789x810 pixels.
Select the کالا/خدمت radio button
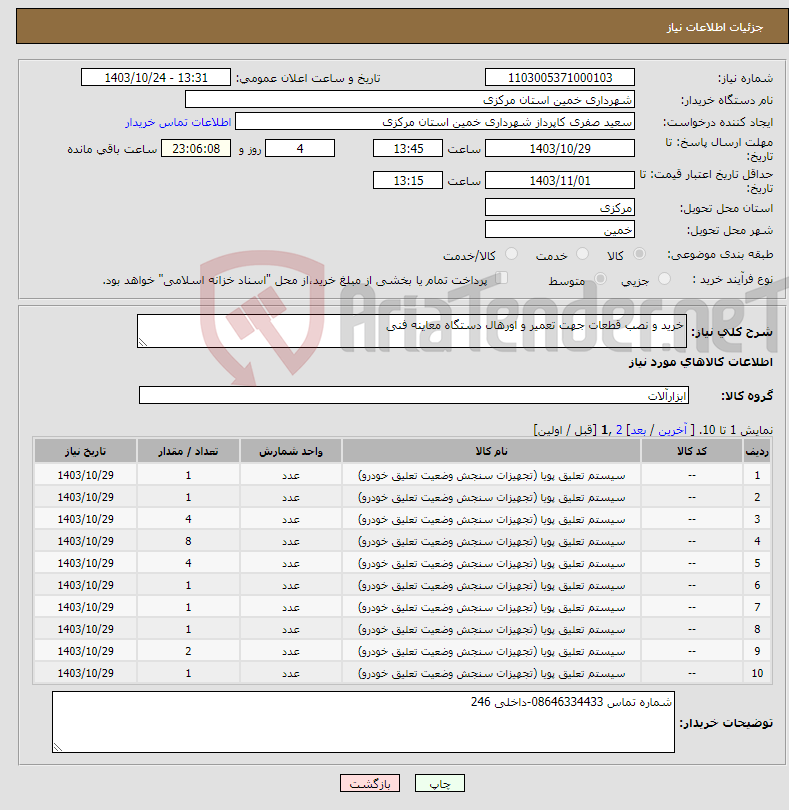coord(511,254)
